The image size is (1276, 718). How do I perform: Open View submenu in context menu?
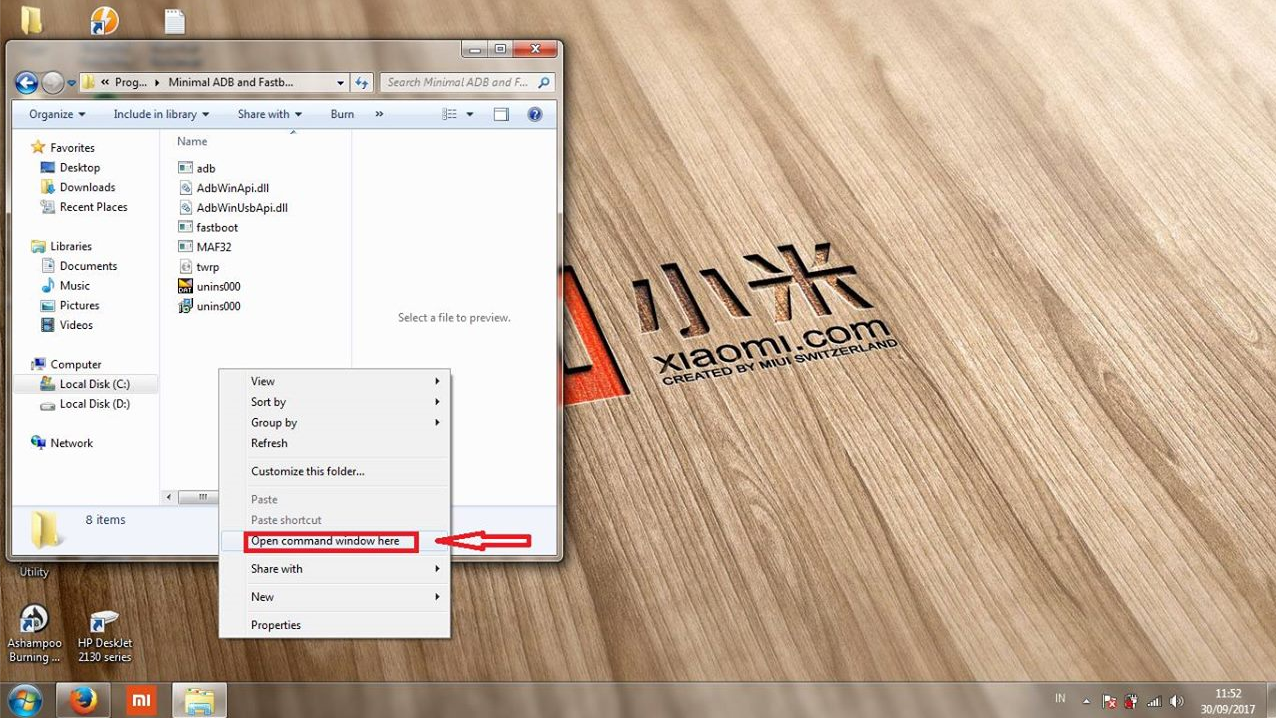point(334,381)
